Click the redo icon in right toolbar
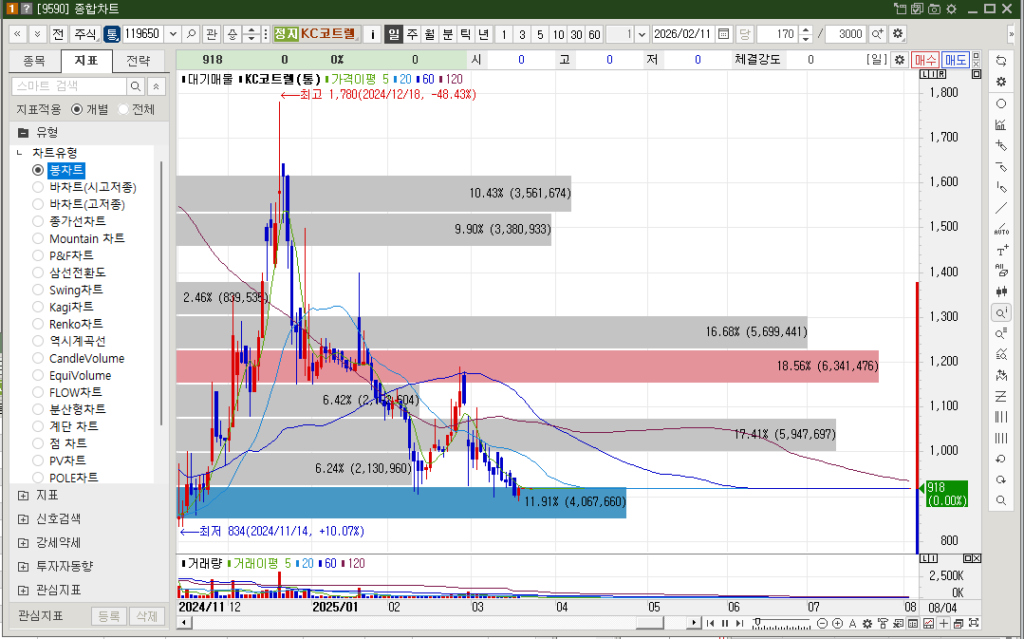This screenshot has width=1024, height=639. coord(1000,480)
